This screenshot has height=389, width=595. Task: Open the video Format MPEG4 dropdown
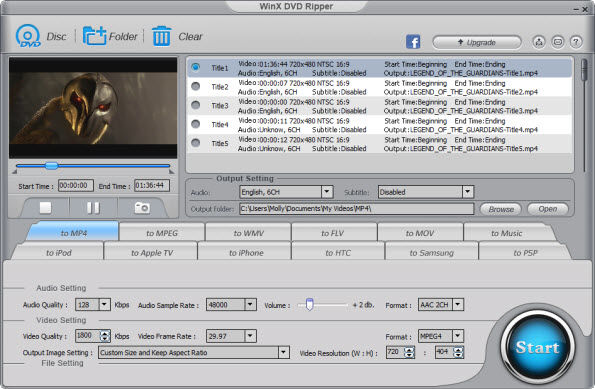point(458,336)
